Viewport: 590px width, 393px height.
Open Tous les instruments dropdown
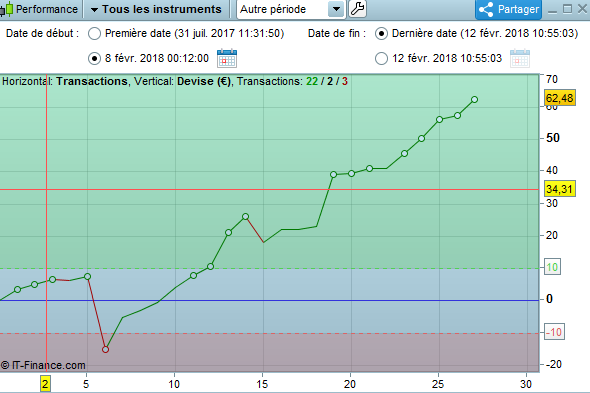click(157, 9)
